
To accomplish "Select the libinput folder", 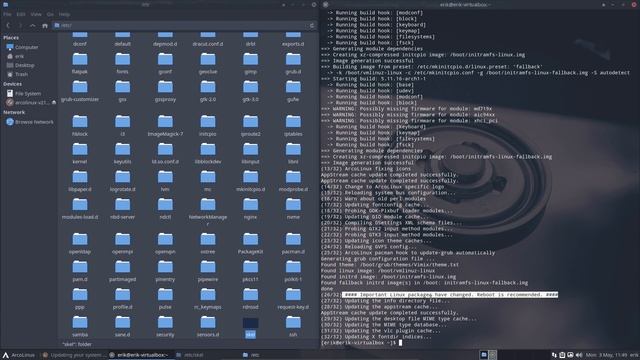I will [x=251, y=153].
